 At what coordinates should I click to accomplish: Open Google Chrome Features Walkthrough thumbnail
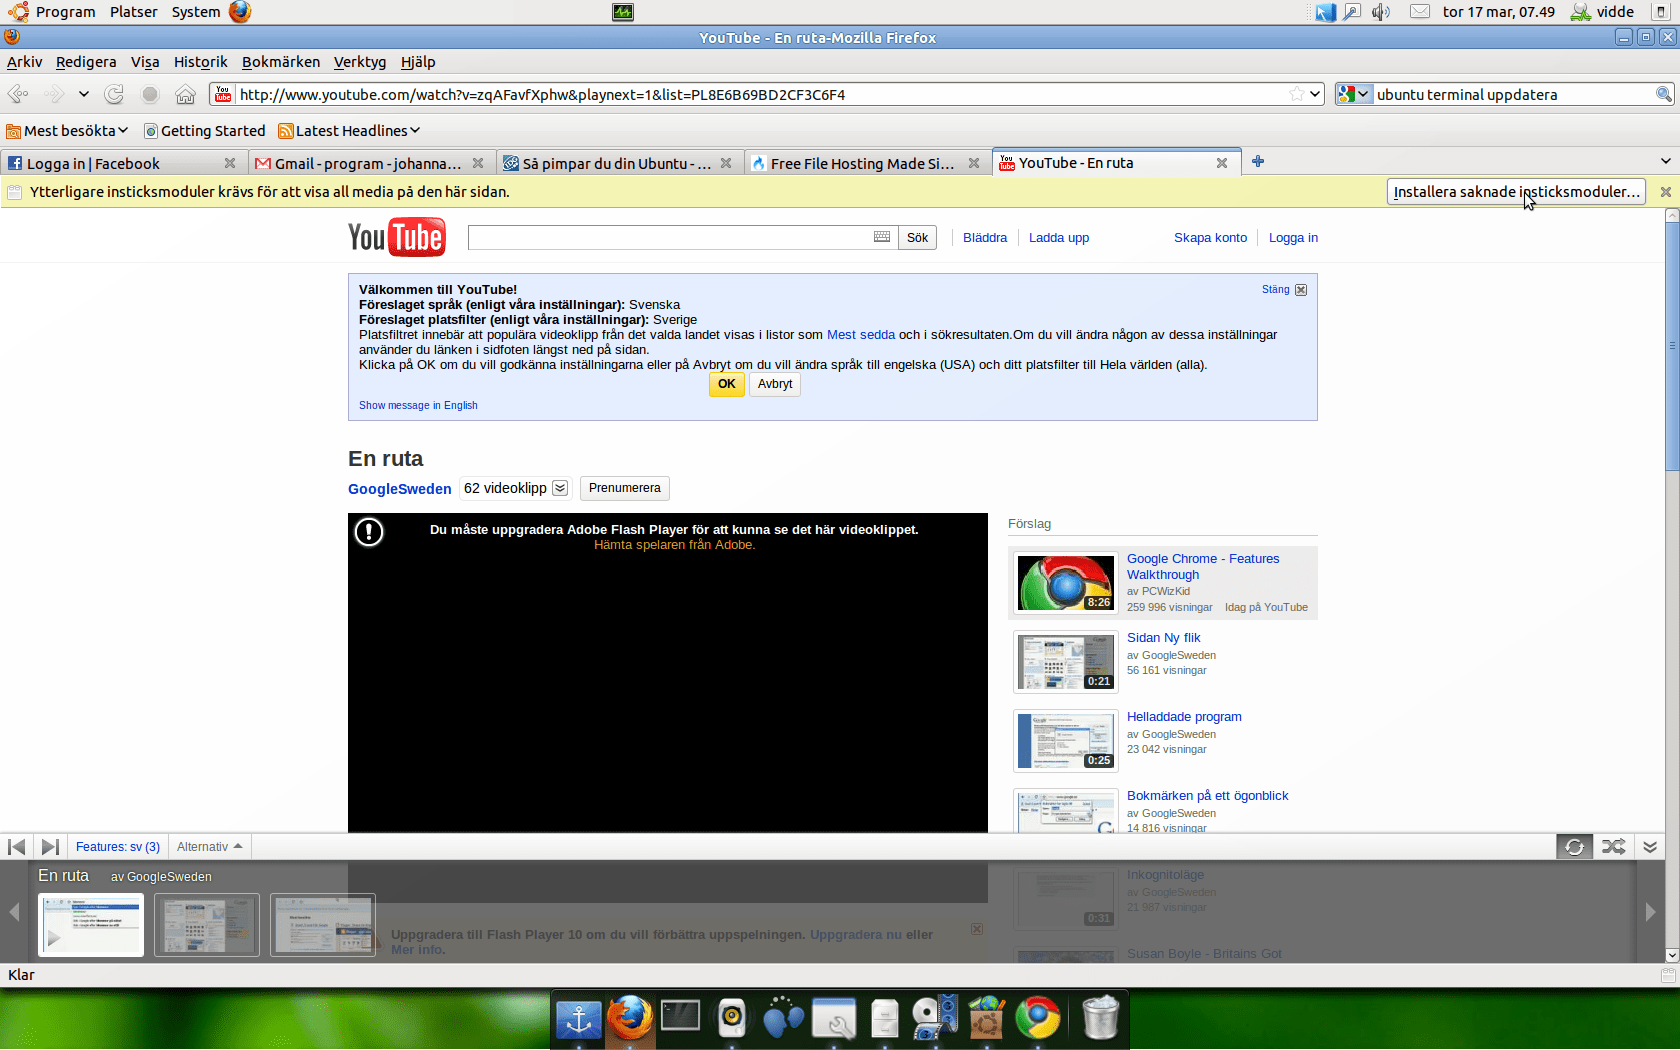click(1065, 583)
